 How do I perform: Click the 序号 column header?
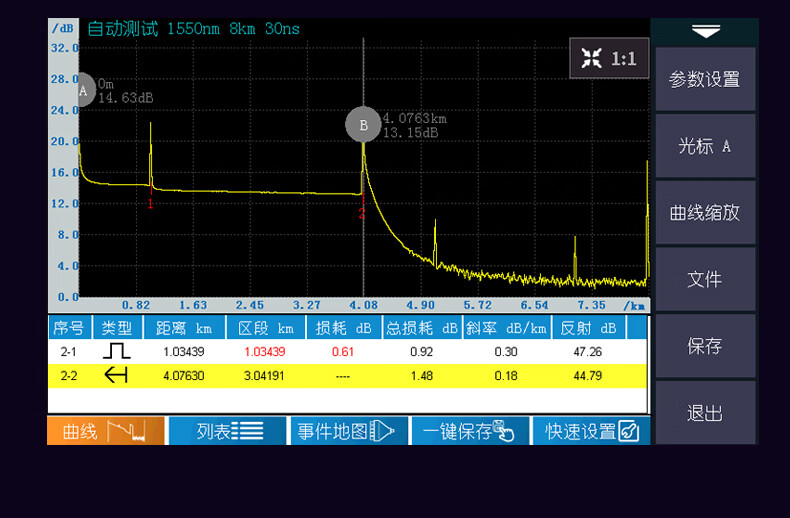tap(70, 329)
